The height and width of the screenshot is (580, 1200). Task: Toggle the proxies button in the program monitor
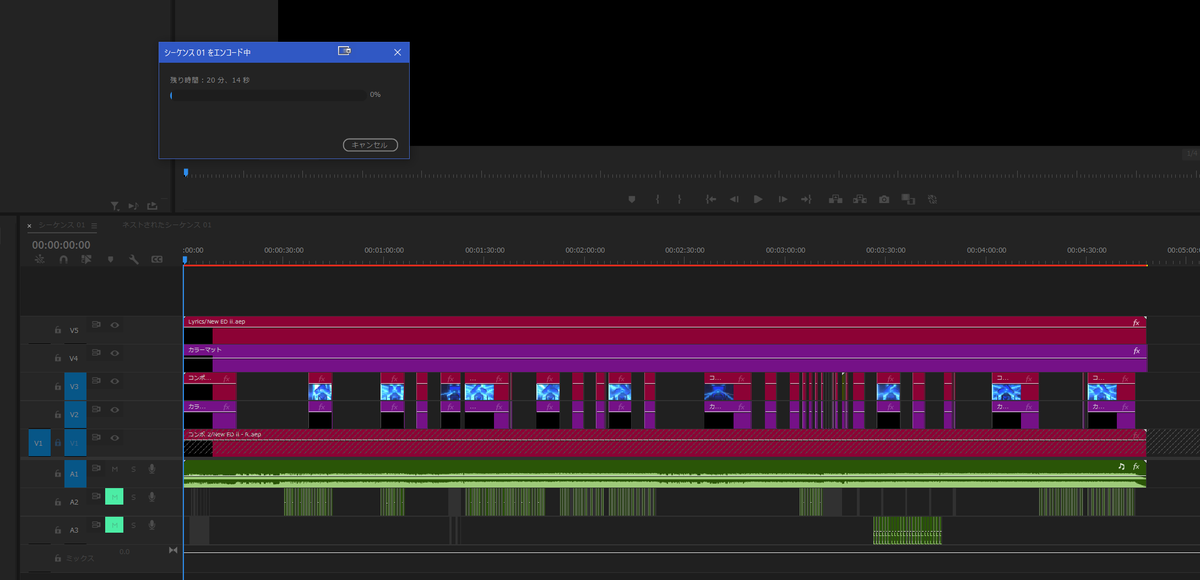[932, 199]
